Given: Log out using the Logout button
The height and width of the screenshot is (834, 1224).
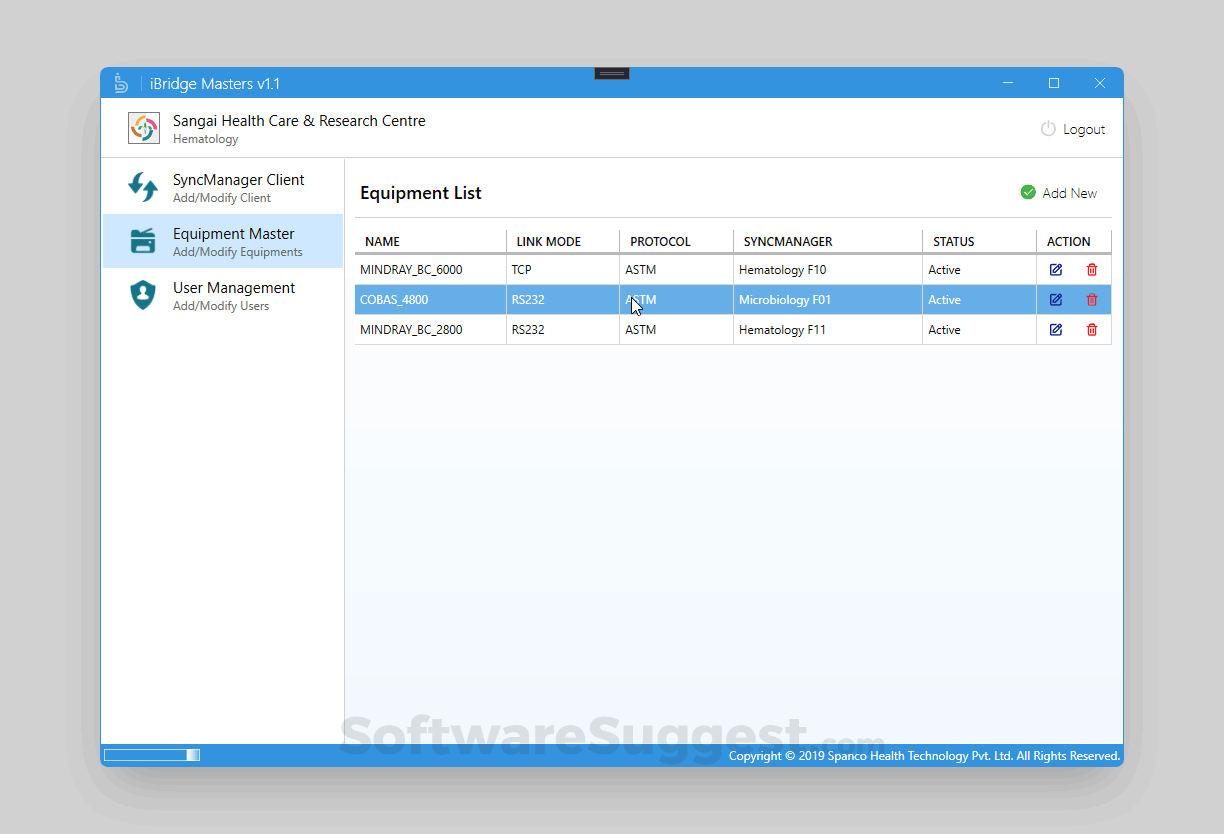Looking at the screenshot, I should click(1073, 129).
